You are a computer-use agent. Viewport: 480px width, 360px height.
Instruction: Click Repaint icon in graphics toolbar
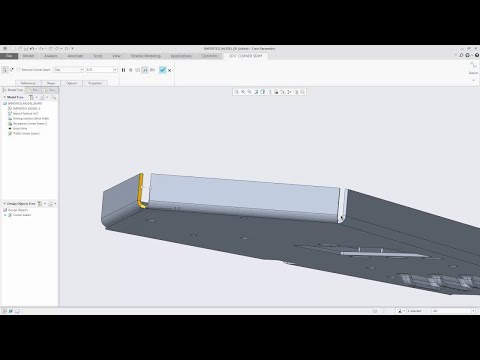click(256, 92)
